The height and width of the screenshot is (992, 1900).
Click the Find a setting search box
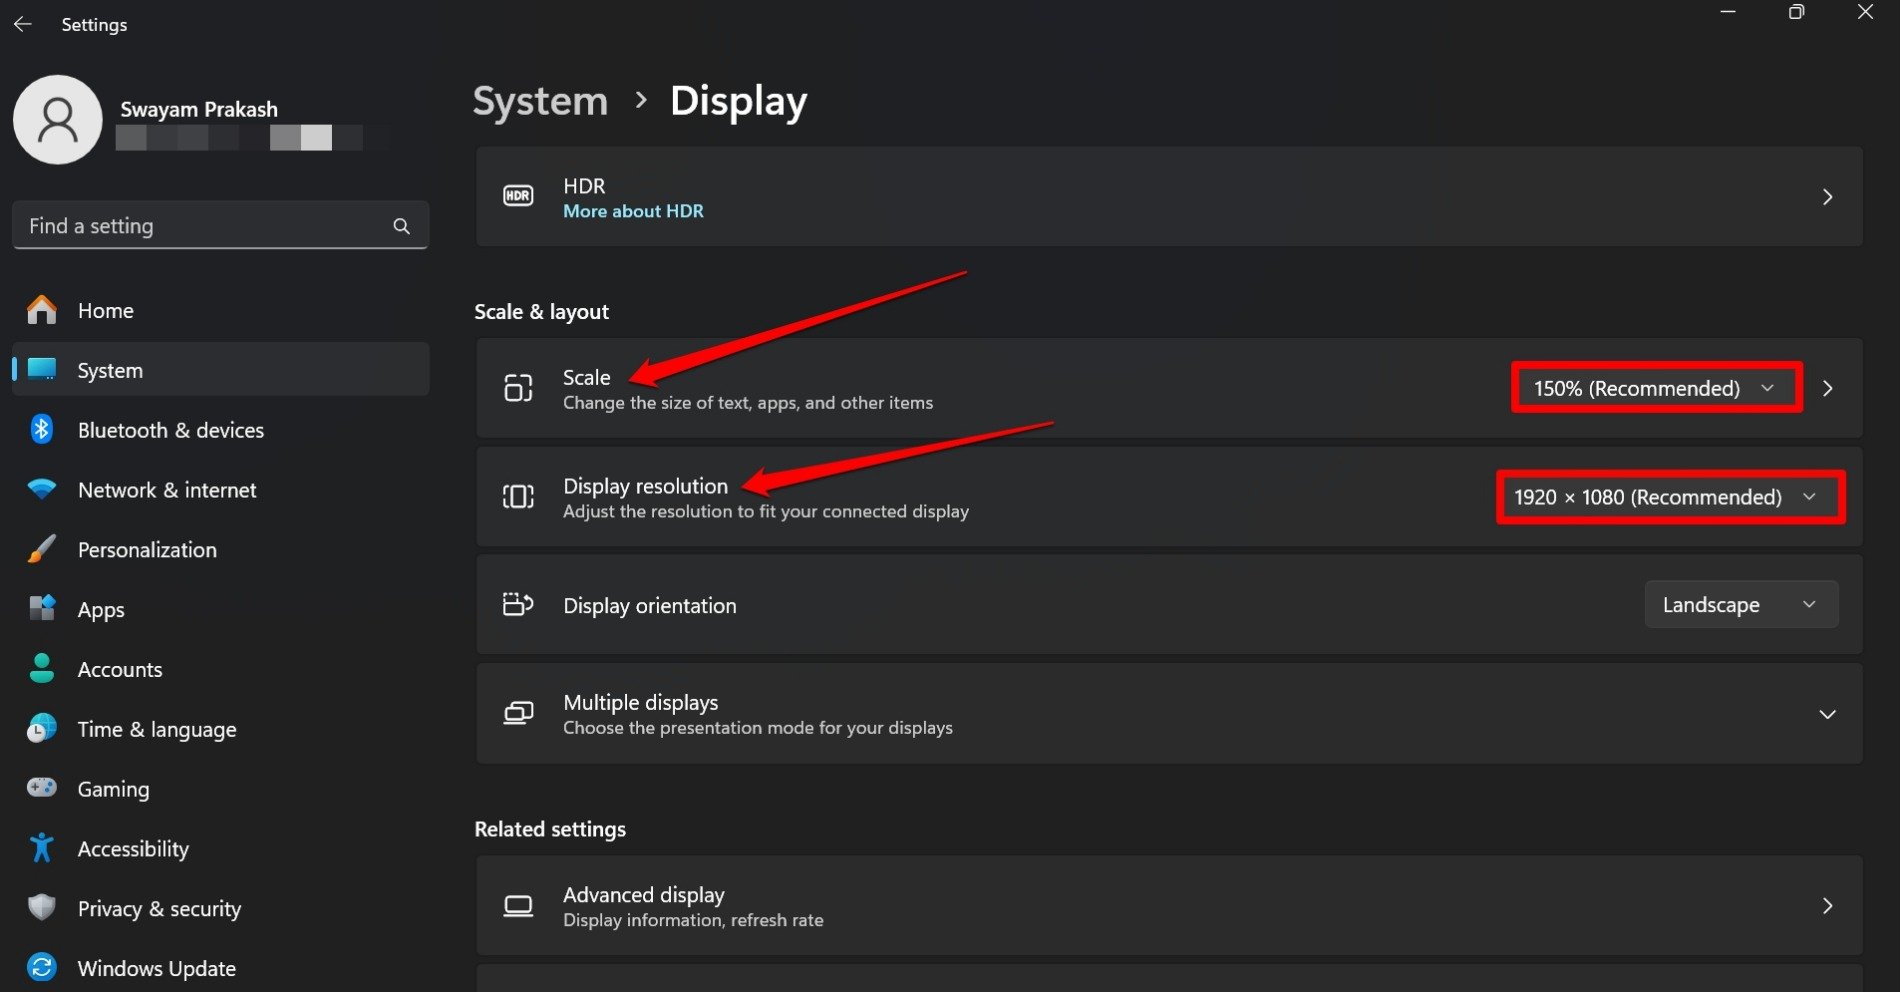[205, 226]
